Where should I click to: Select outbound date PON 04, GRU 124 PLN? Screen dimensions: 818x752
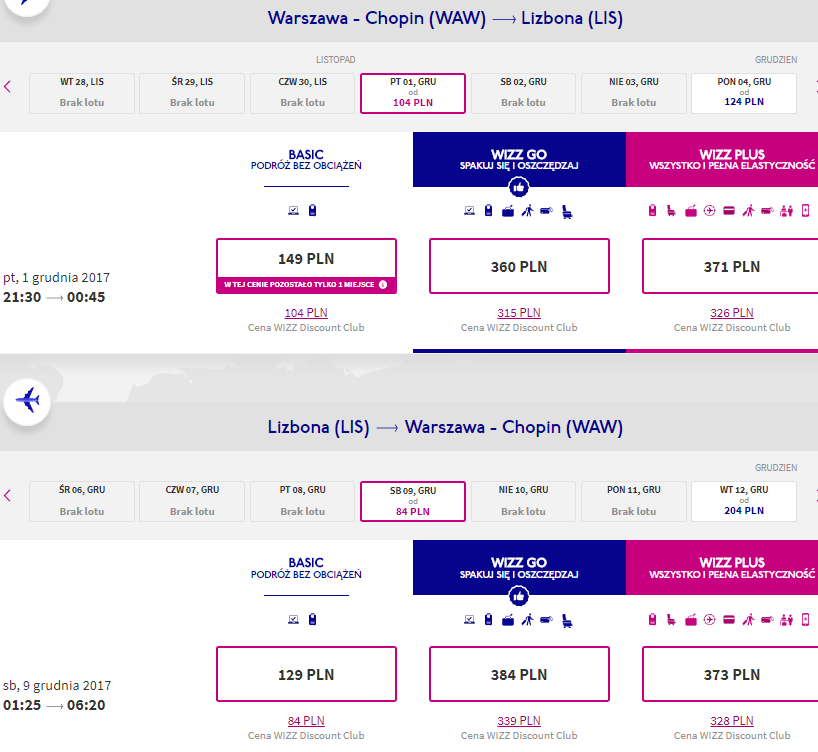pos(744,93)
